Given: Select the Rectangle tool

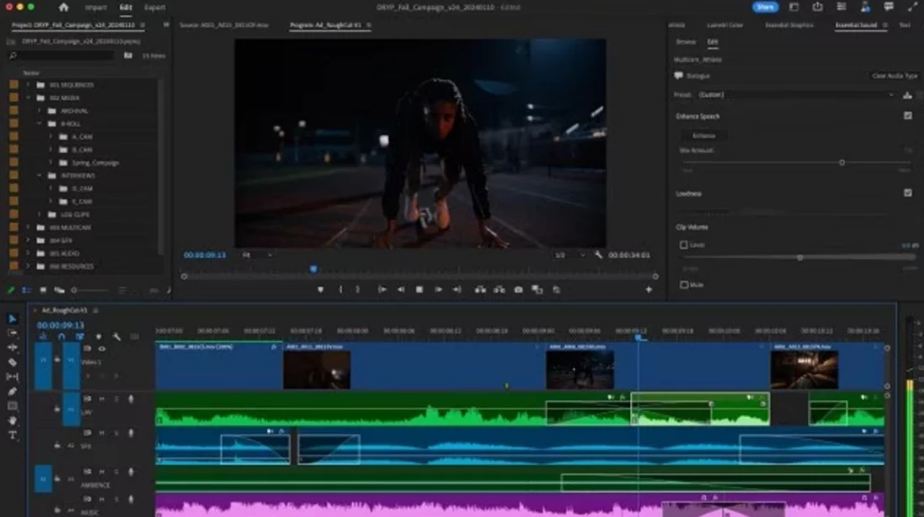Looking at the screenshot, I should [12, 406].
